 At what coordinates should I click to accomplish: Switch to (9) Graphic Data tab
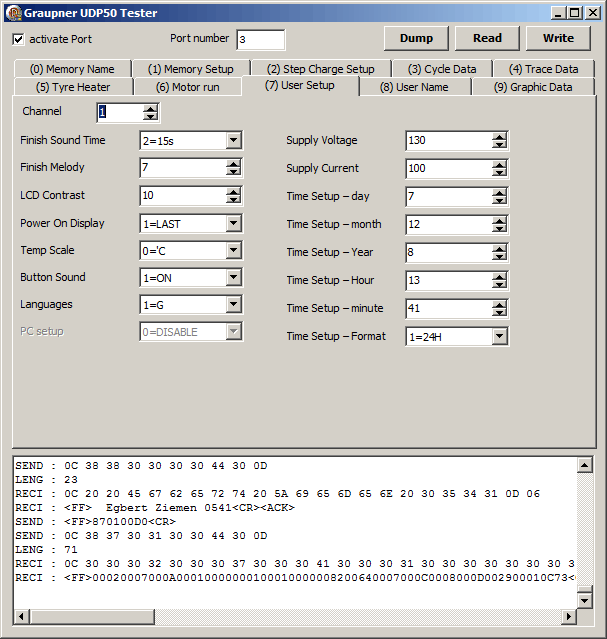533,87
